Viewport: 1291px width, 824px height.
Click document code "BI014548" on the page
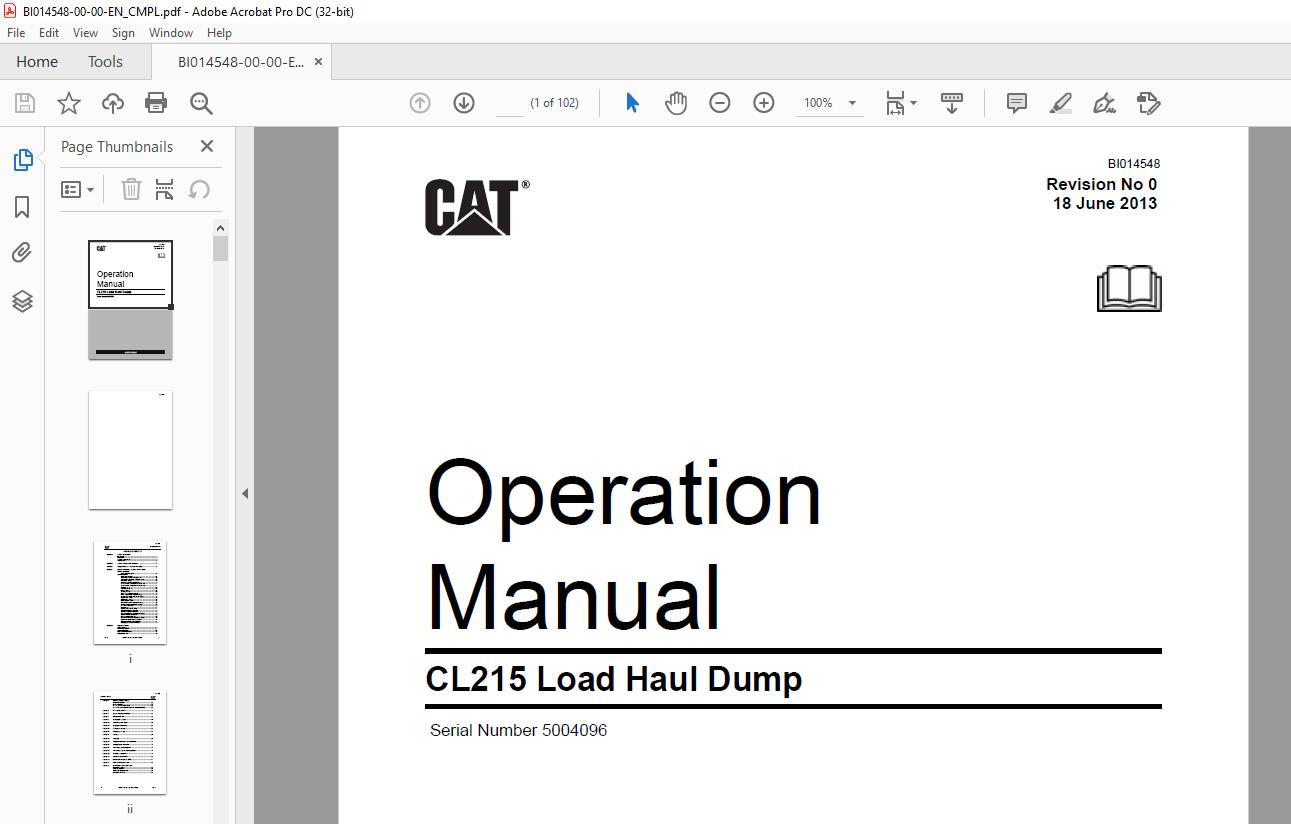click(1134, 164)
